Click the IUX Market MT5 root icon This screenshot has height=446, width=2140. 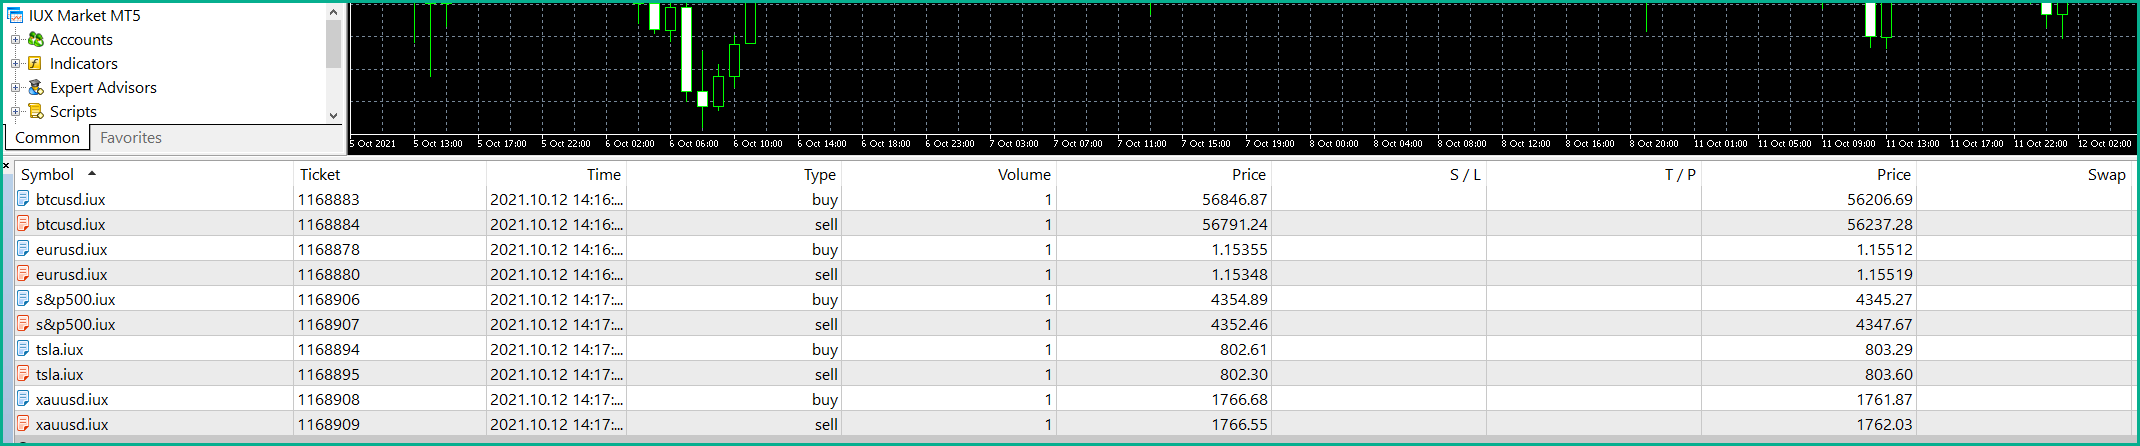(15, 15)
